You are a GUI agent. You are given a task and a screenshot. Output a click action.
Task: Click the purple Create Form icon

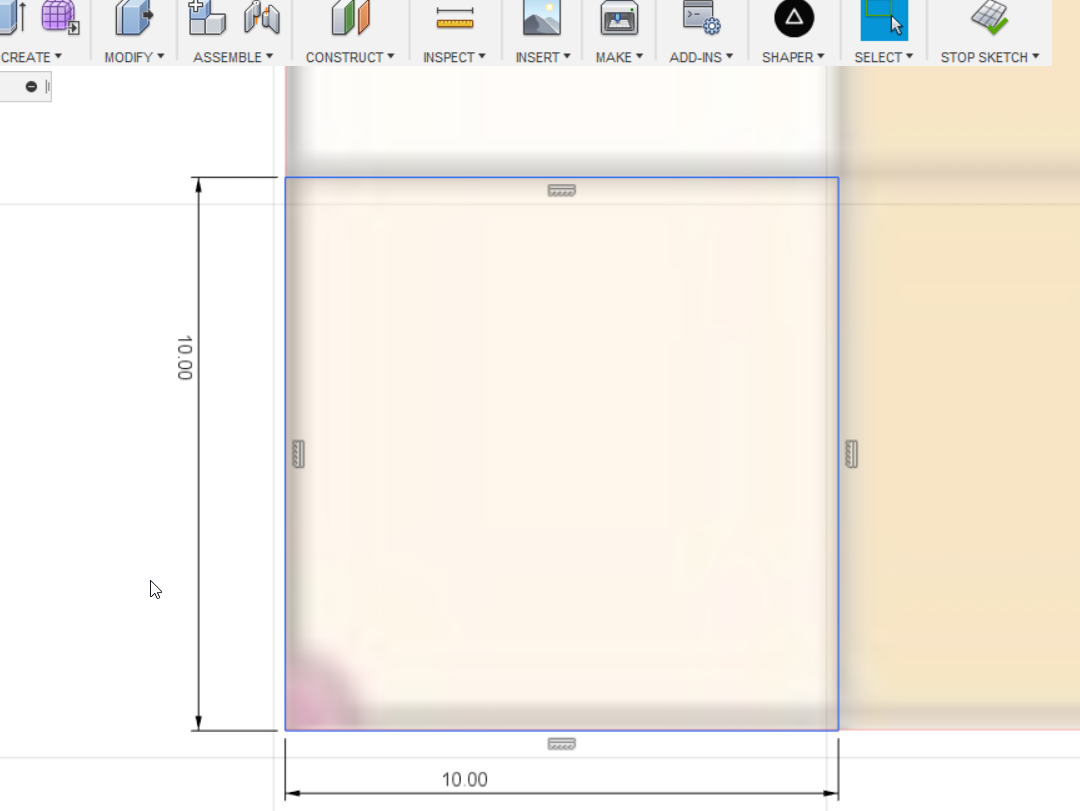[60, 18]
